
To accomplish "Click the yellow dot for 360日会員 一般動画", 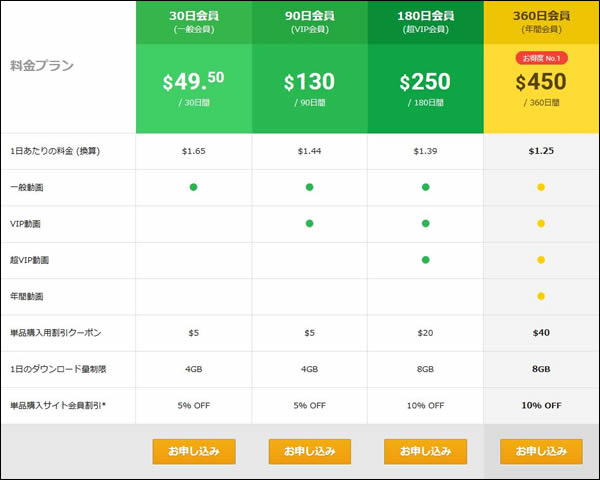I will tap(541, 187).
